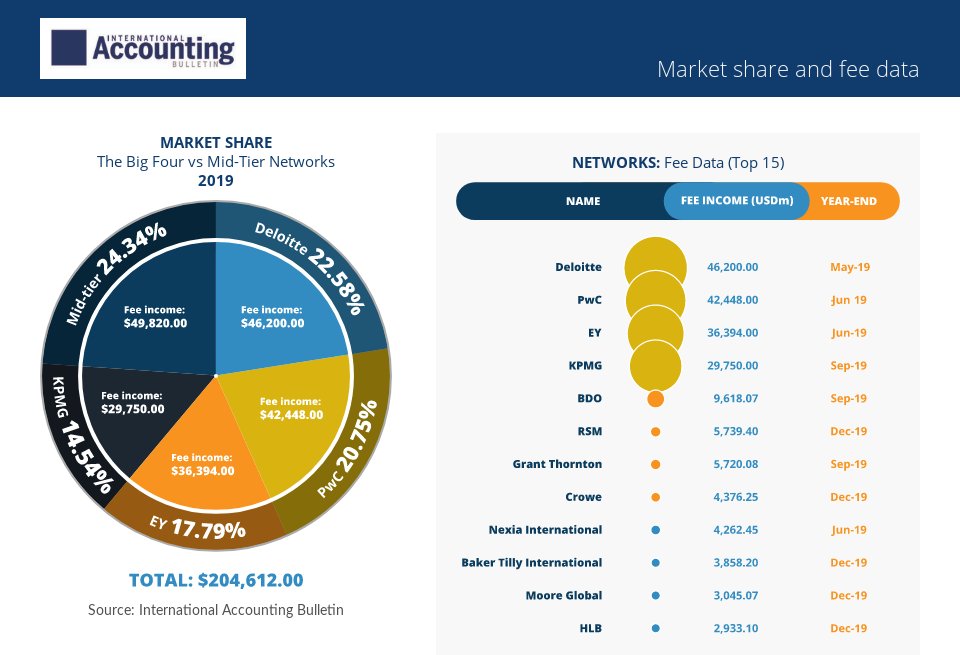Click the 'Moore Global' row name
960x655 pixels.
tap(564, 596)
